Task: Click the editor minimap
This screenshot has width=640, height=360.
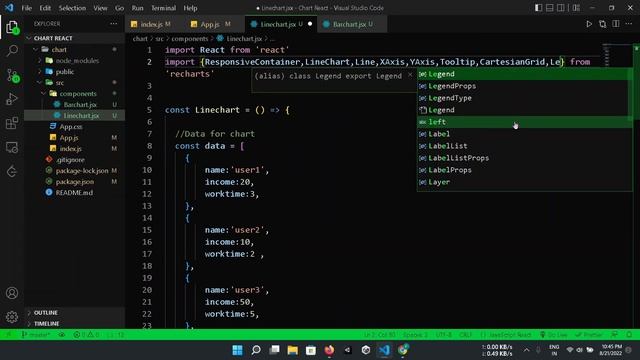Action: coord(606,55)
